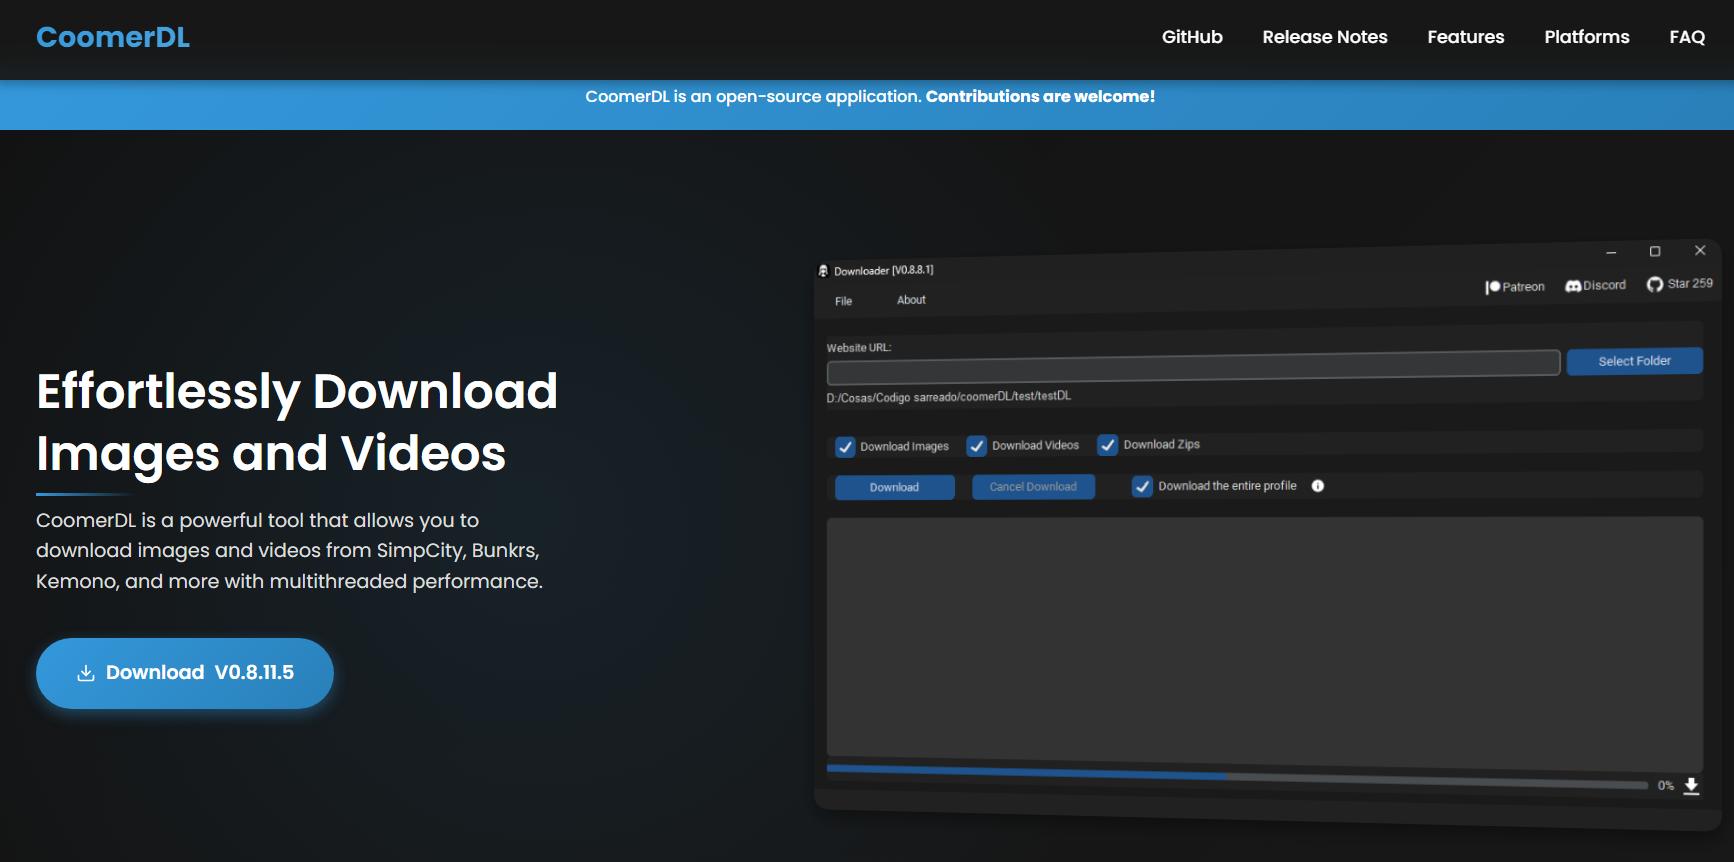Image resolution: width=1734 pixels, height=862 pixels.
Task: Minimize the Downloader window
Action: [1611, 253]
